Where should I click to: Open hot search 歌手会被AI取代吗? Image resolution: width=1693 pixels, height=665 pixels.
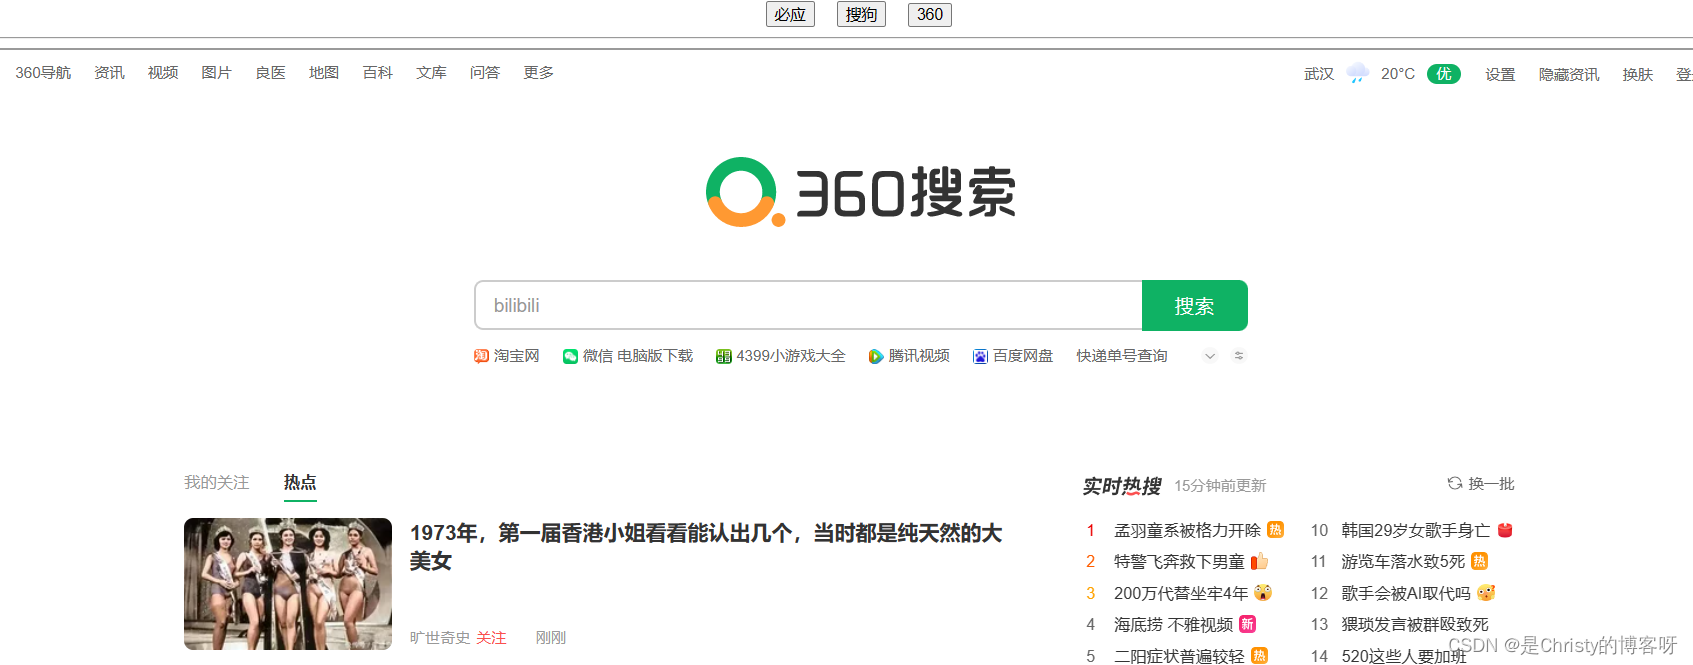tap(1406, 593)
